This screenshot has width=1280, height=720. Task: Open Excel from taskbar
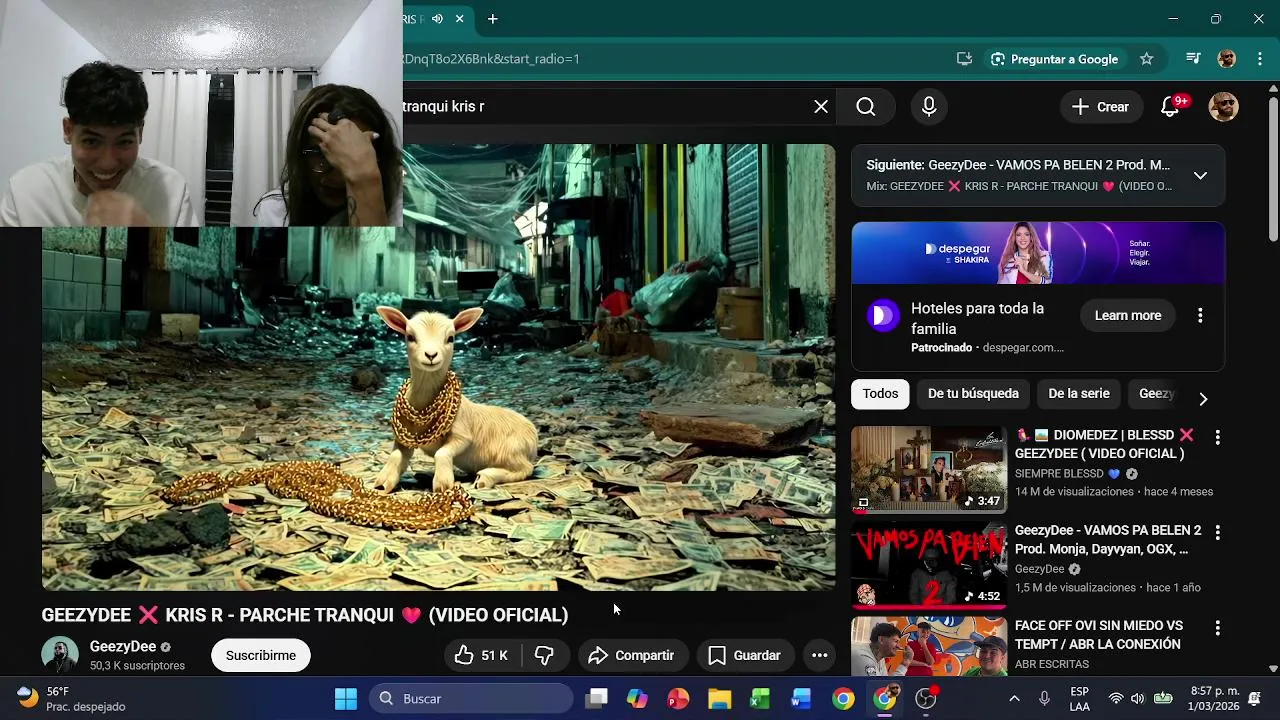(x=760, y=699)
